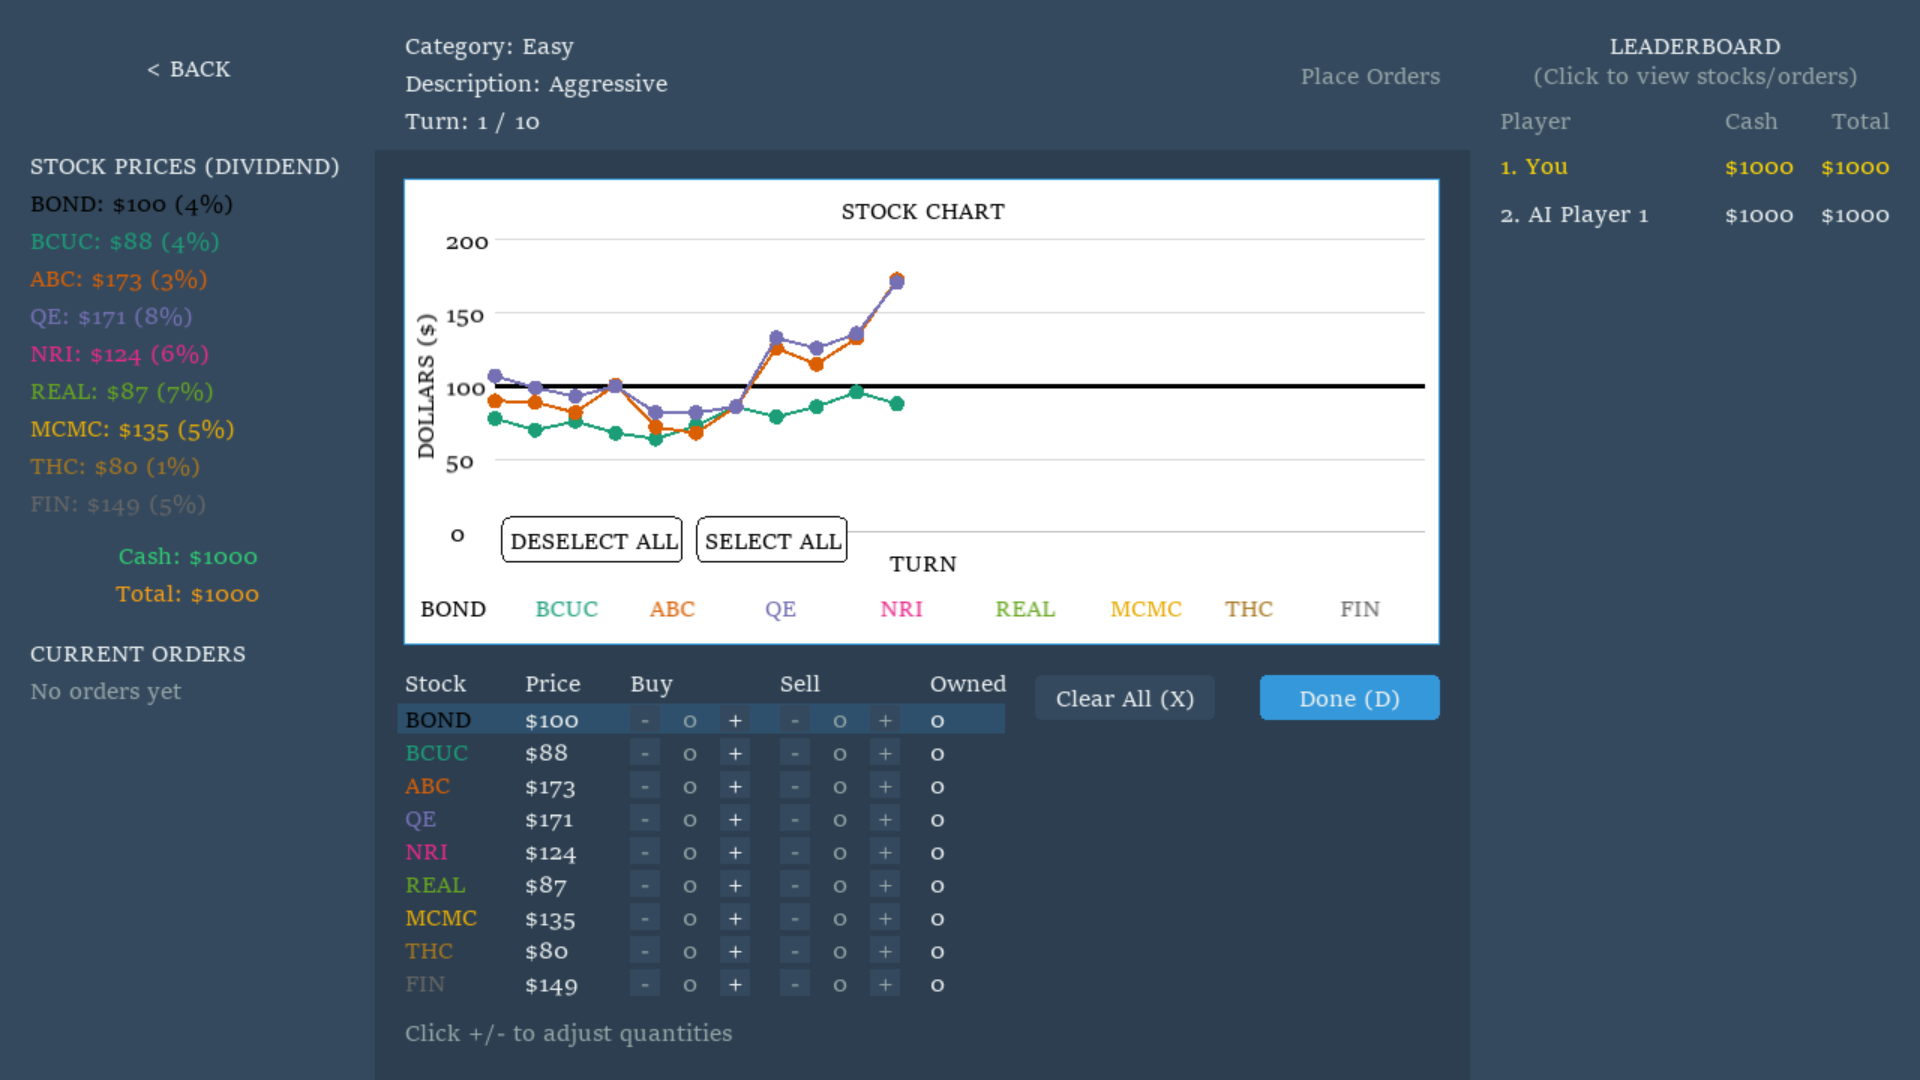1920x1080 pixels.
Task: Decrease Sell quantity for REAL
Action: click(x=795, y=885)
